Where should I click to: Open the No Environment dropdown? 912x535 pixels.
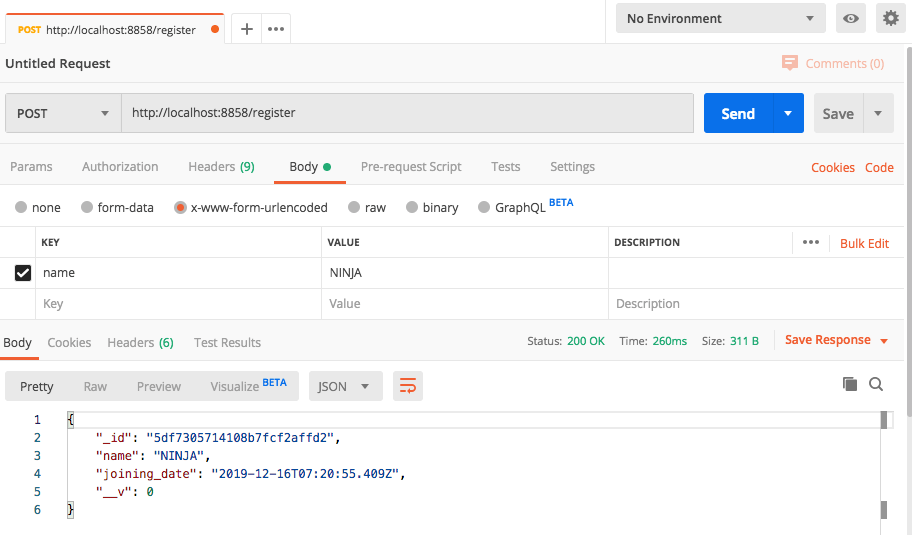pos(719,18)
